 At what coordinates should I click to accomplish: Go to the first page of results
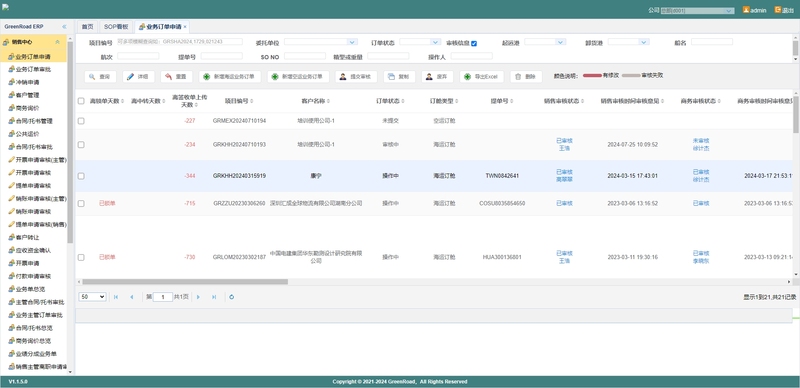(116, 297)
